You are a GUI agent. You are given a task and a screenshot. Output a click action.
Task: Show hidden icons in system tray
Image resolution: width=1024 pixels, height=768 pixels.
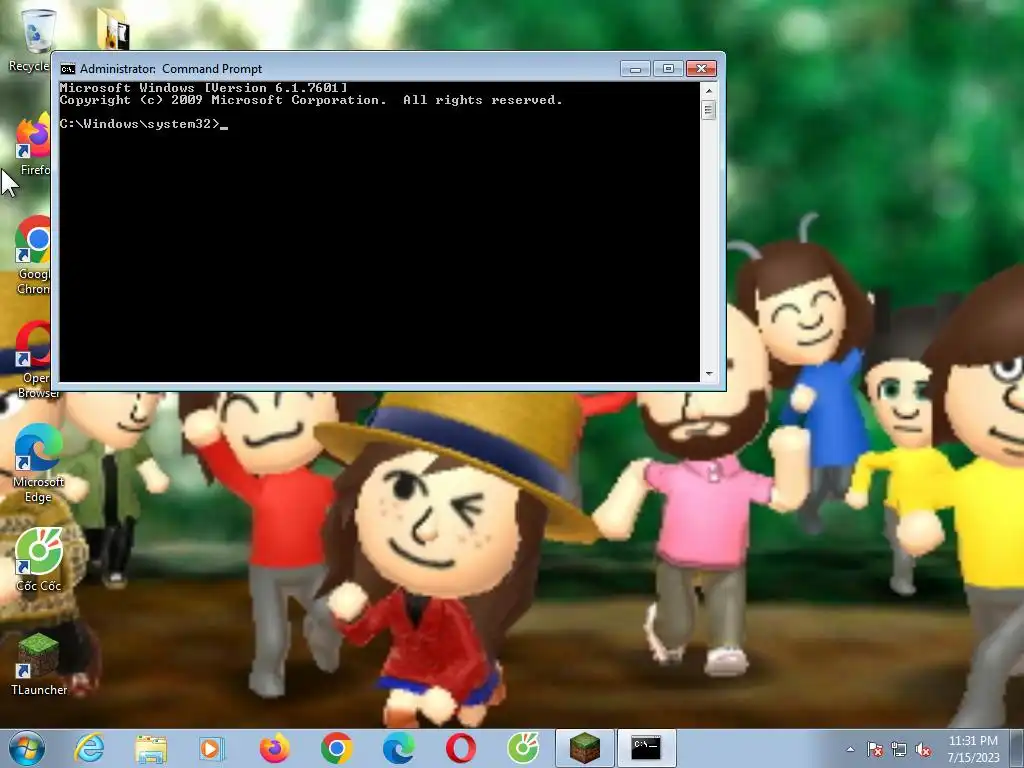(x=850, y=750)
